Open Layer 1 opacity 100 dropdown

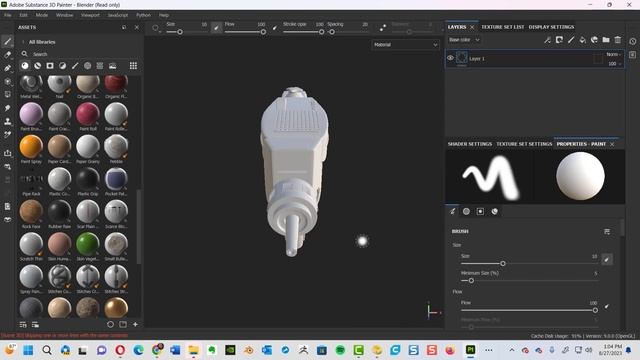point(615,64)
